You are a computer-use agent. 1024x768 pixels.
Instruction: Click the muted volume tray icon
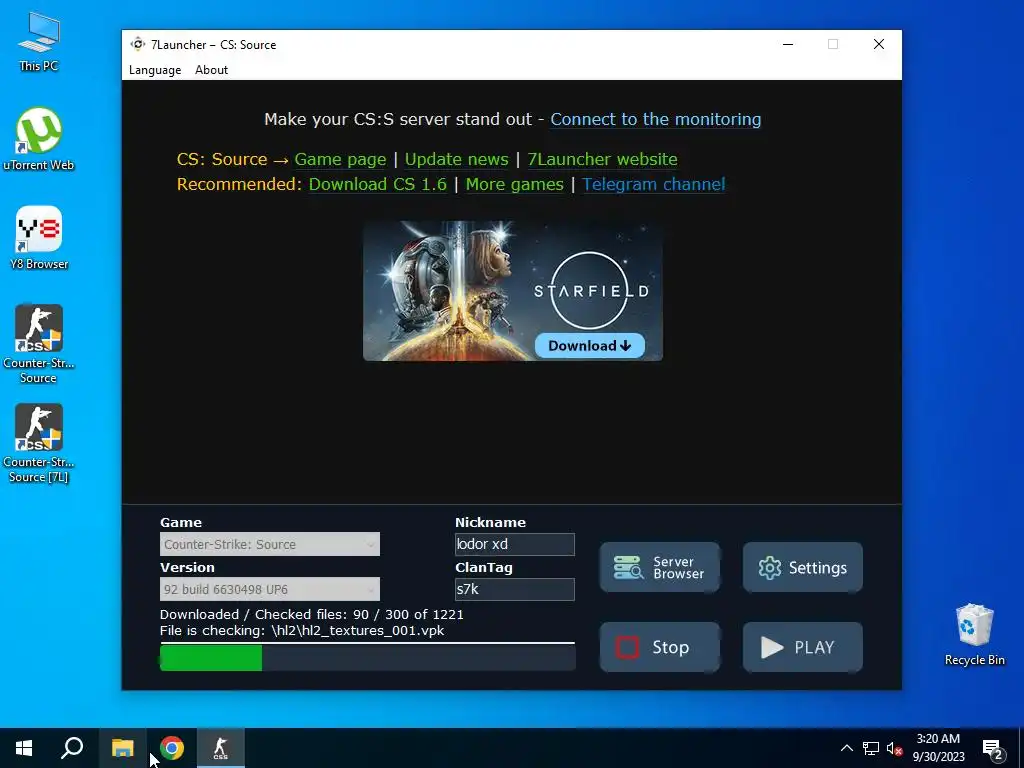click(x=894, y=748)
